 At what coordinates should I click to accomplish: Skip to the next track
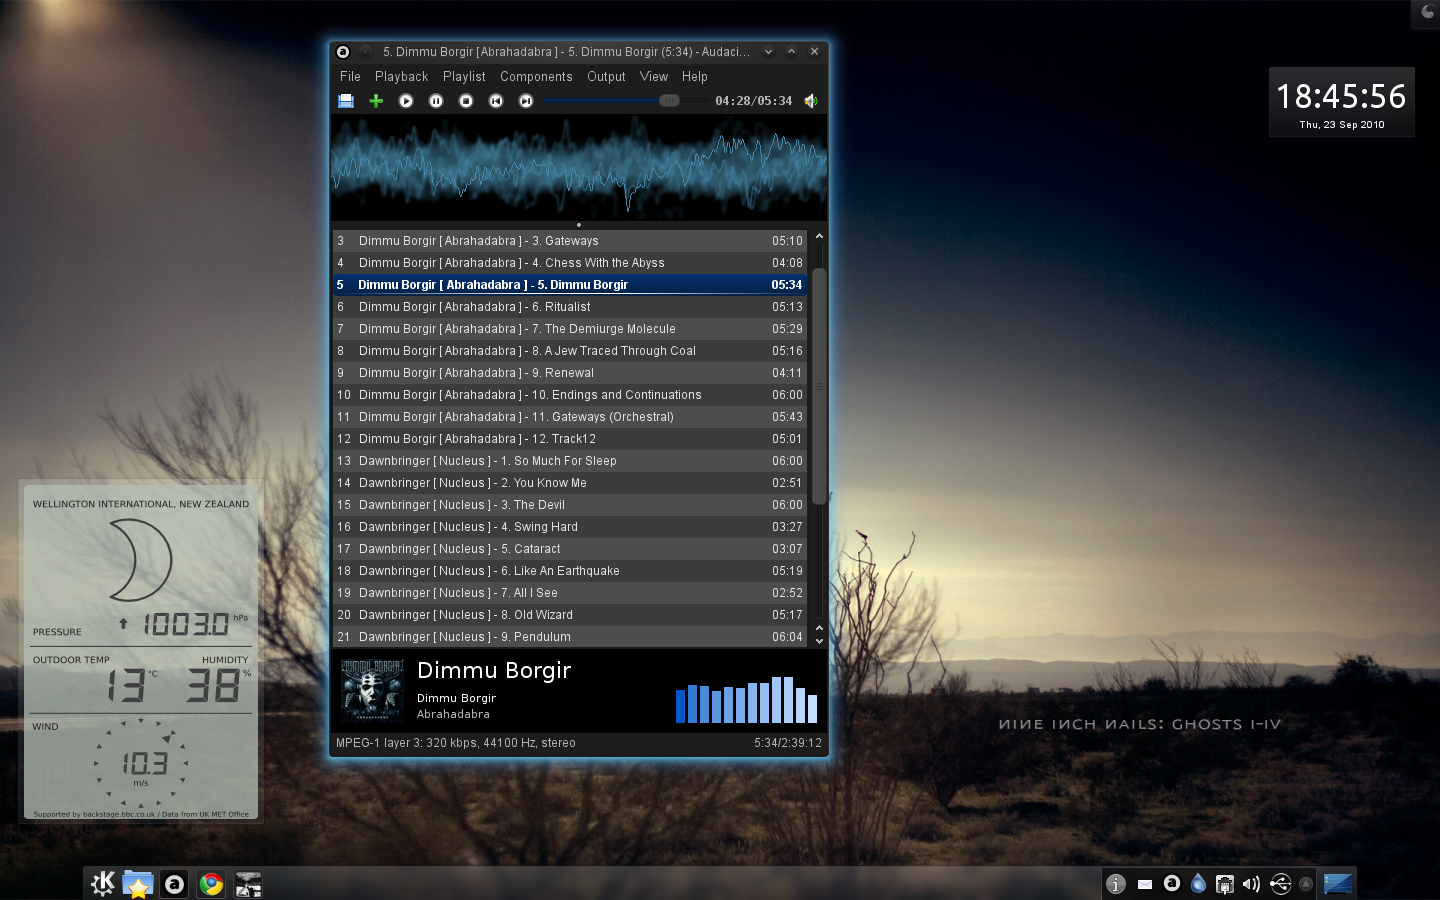tap(526, 101)
